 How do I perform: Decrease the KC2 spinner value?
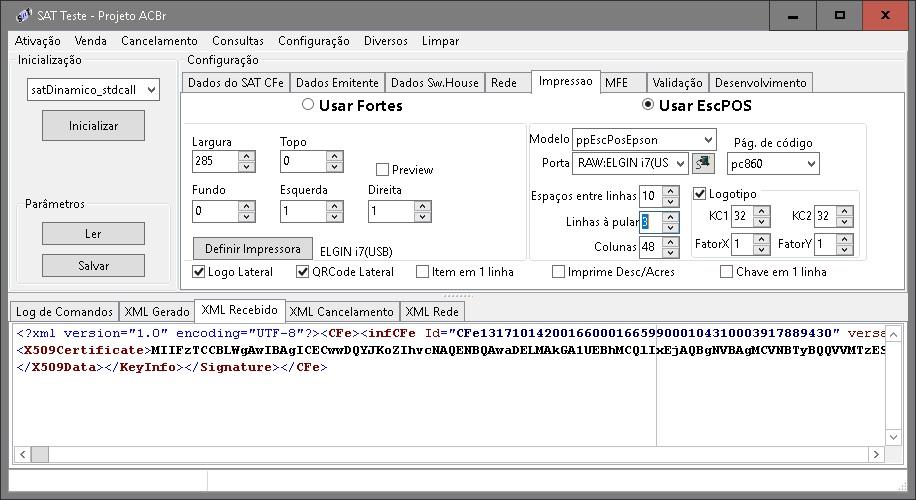(845, 221)
